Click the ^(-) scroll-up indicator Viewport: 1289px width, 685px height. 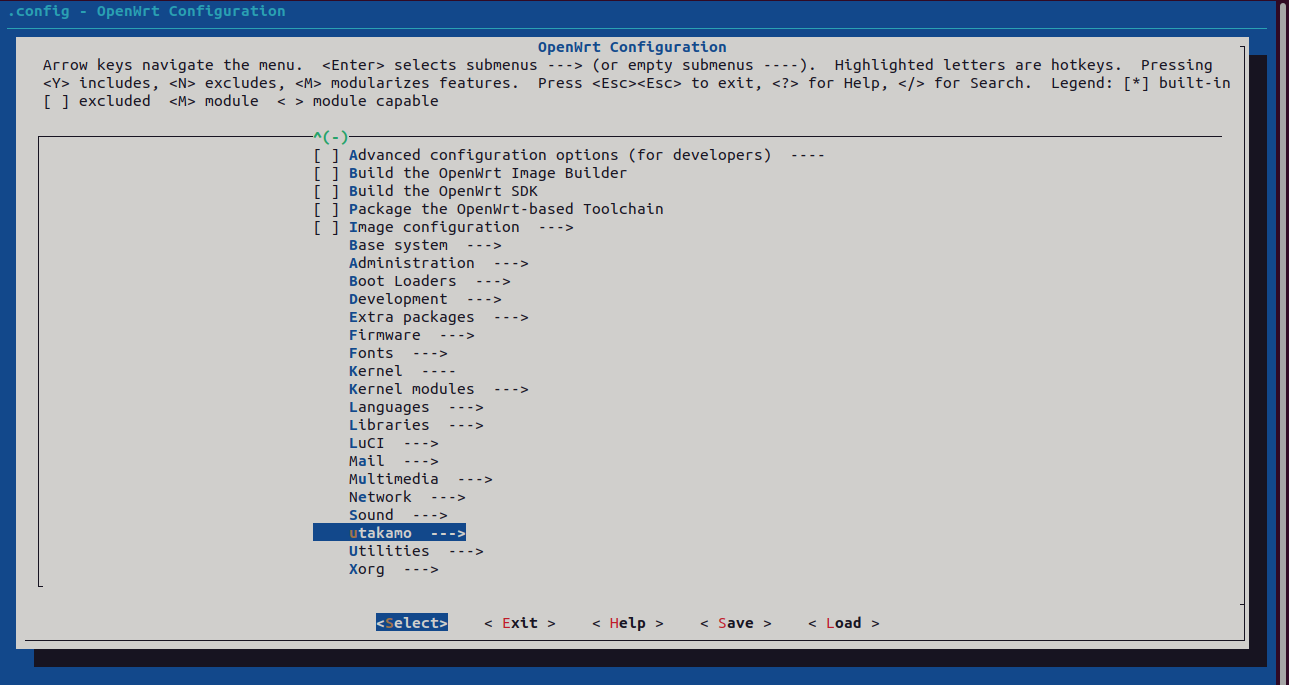[x=330, y=137]
